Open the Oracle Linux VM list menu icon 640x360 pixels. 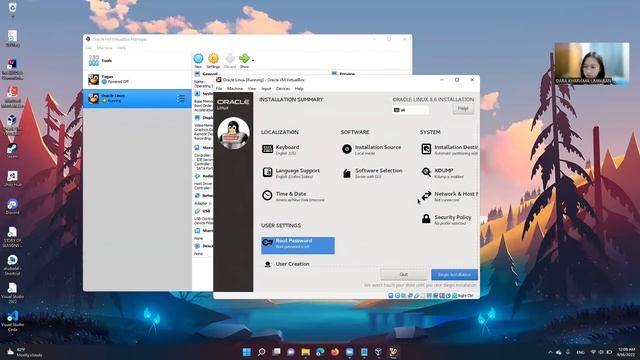point(181,98)
